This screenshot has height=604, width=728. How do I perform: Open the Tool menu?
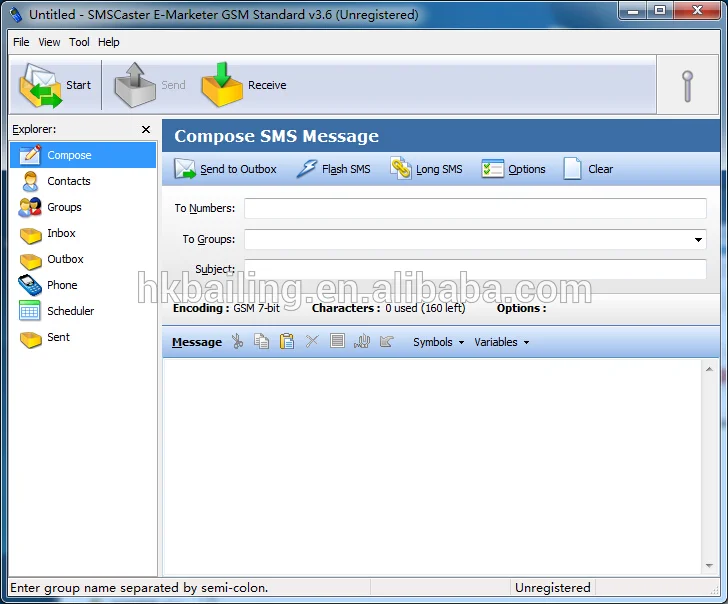click(x=79, y=42)
